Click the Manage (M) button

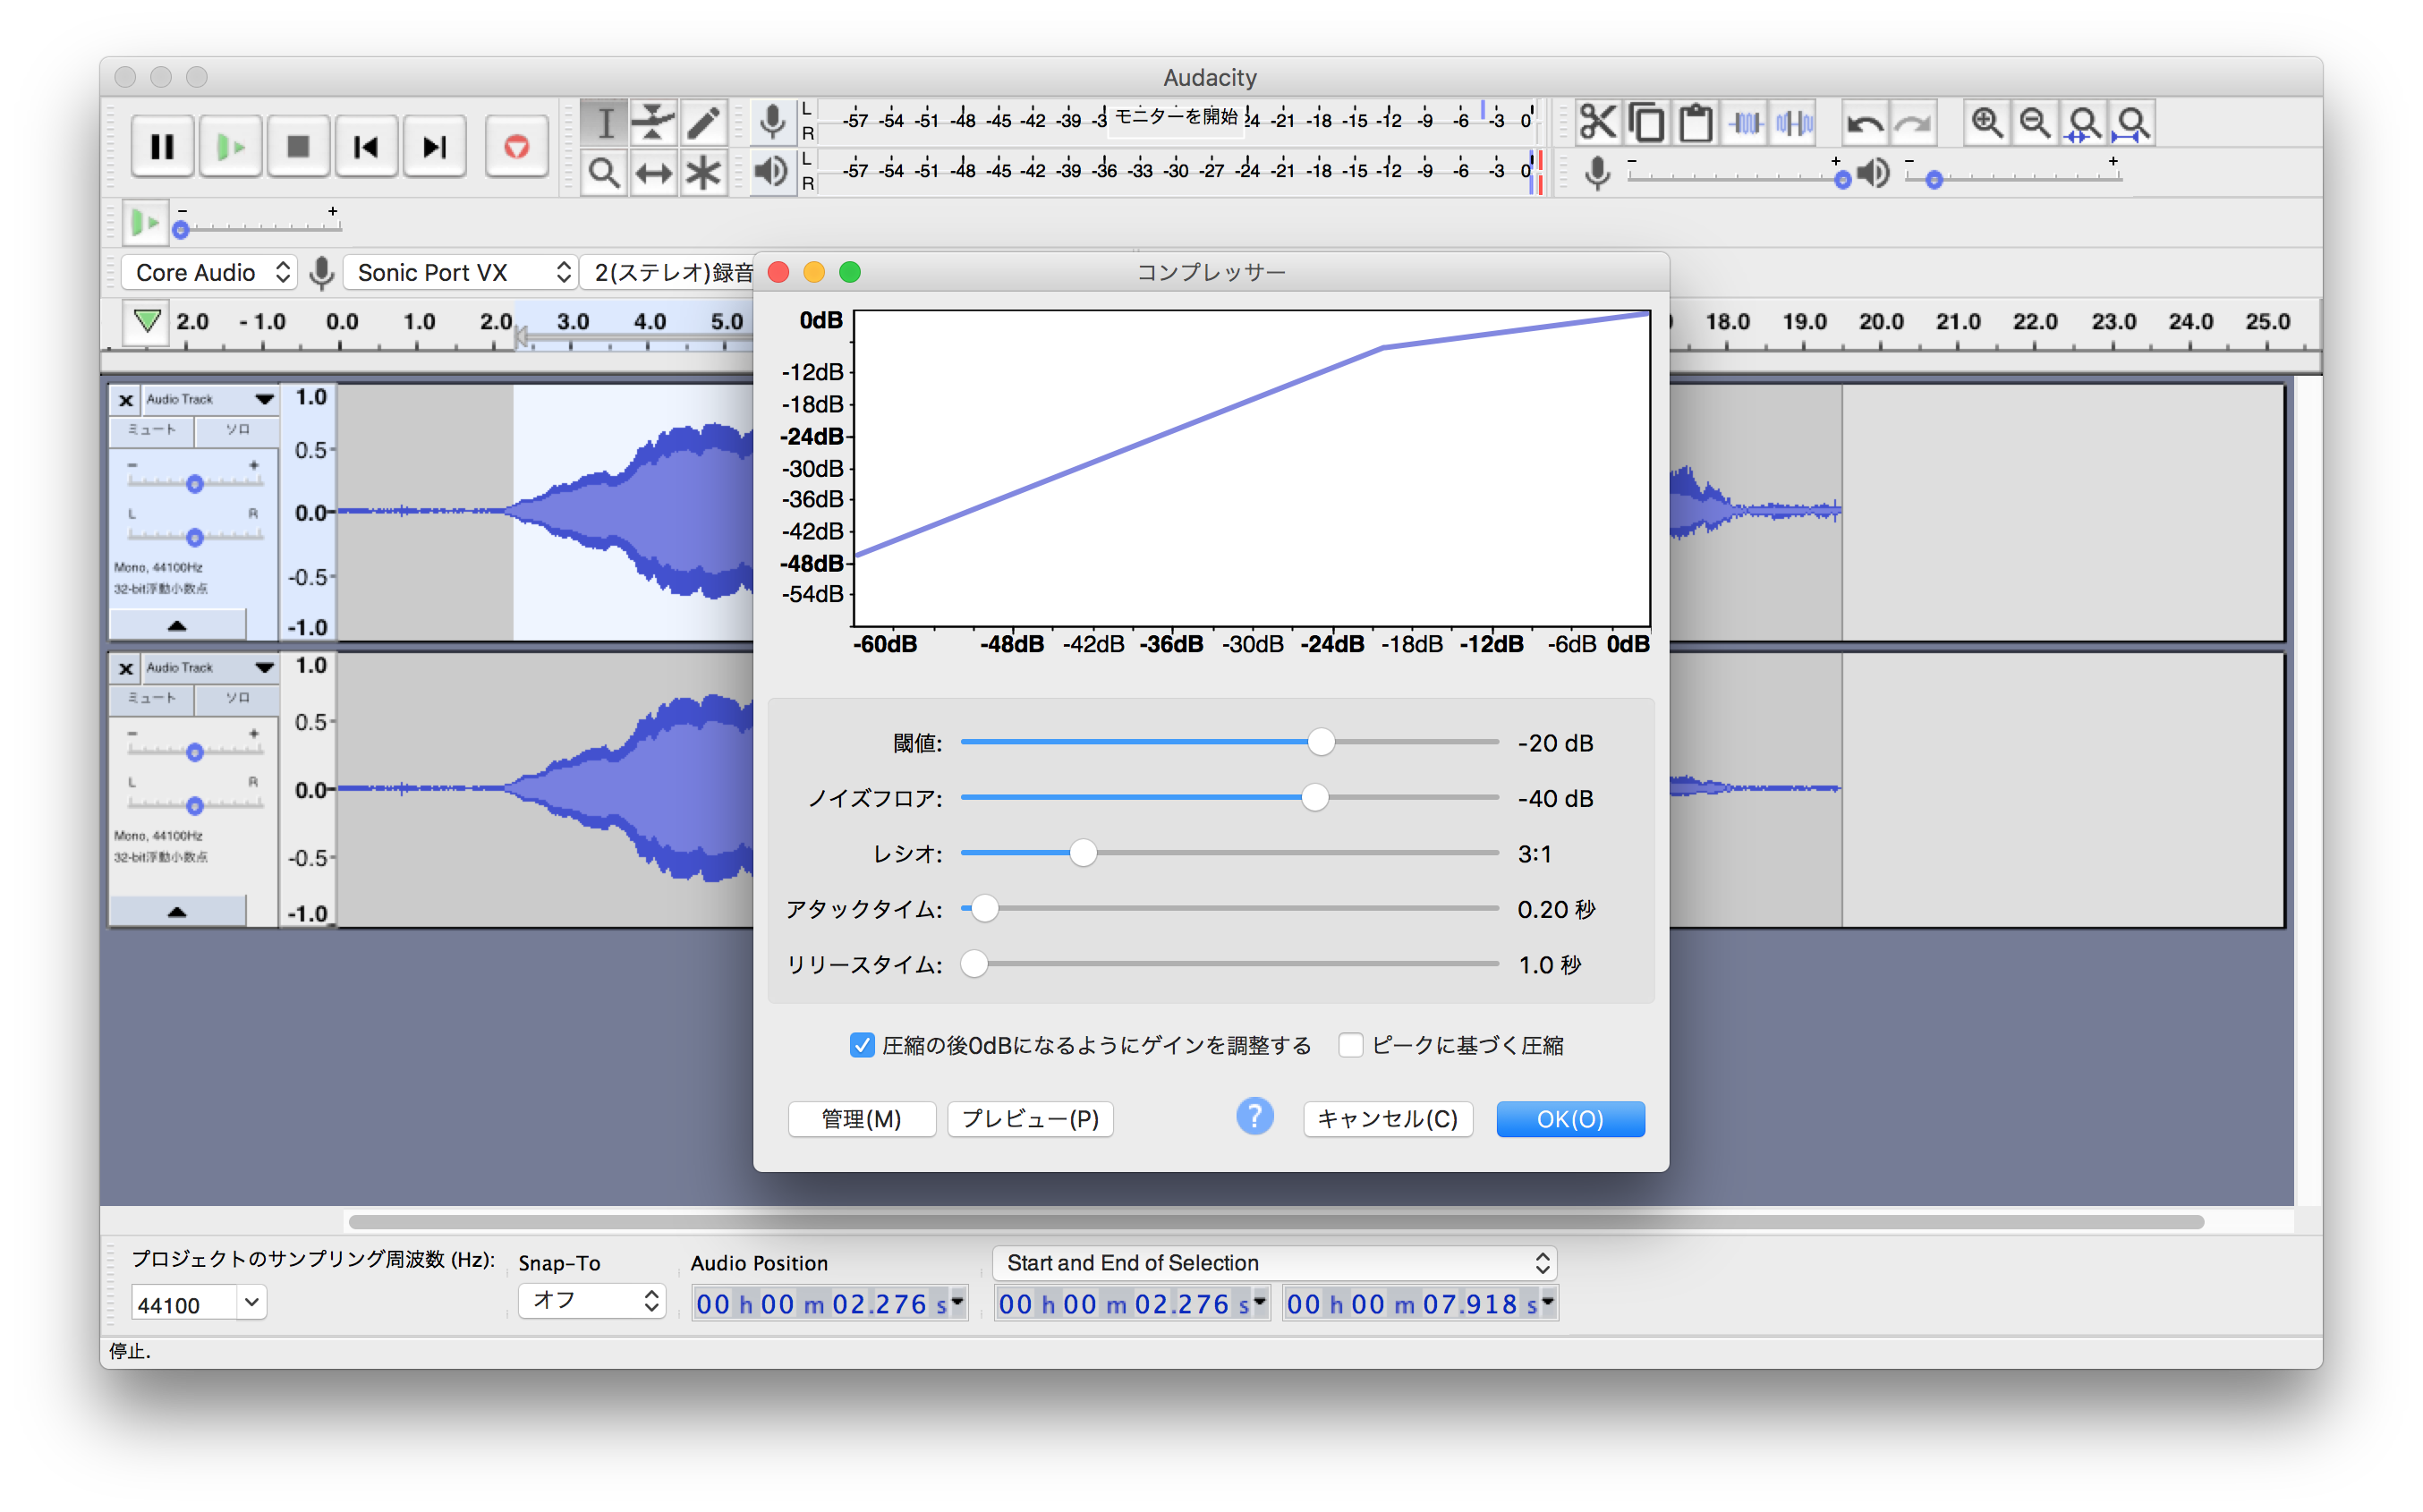861,1119
